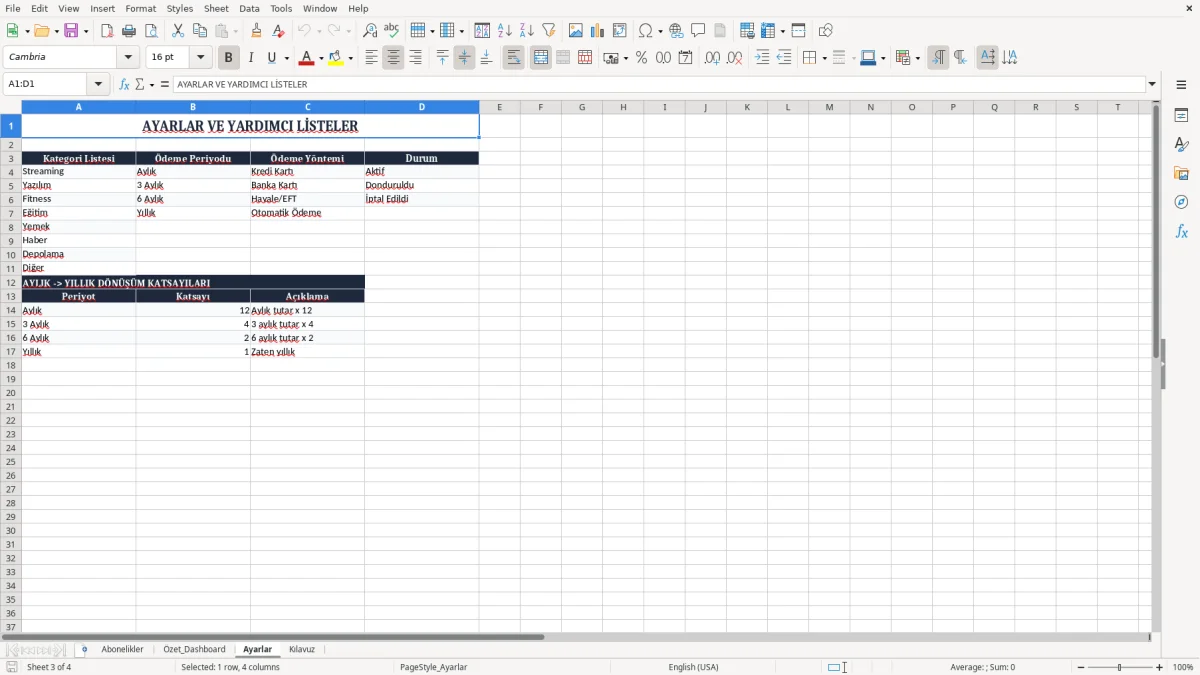Click zoom out minus button
Viewport: 1200px width, 675px height.
[x=1081, y=667]
